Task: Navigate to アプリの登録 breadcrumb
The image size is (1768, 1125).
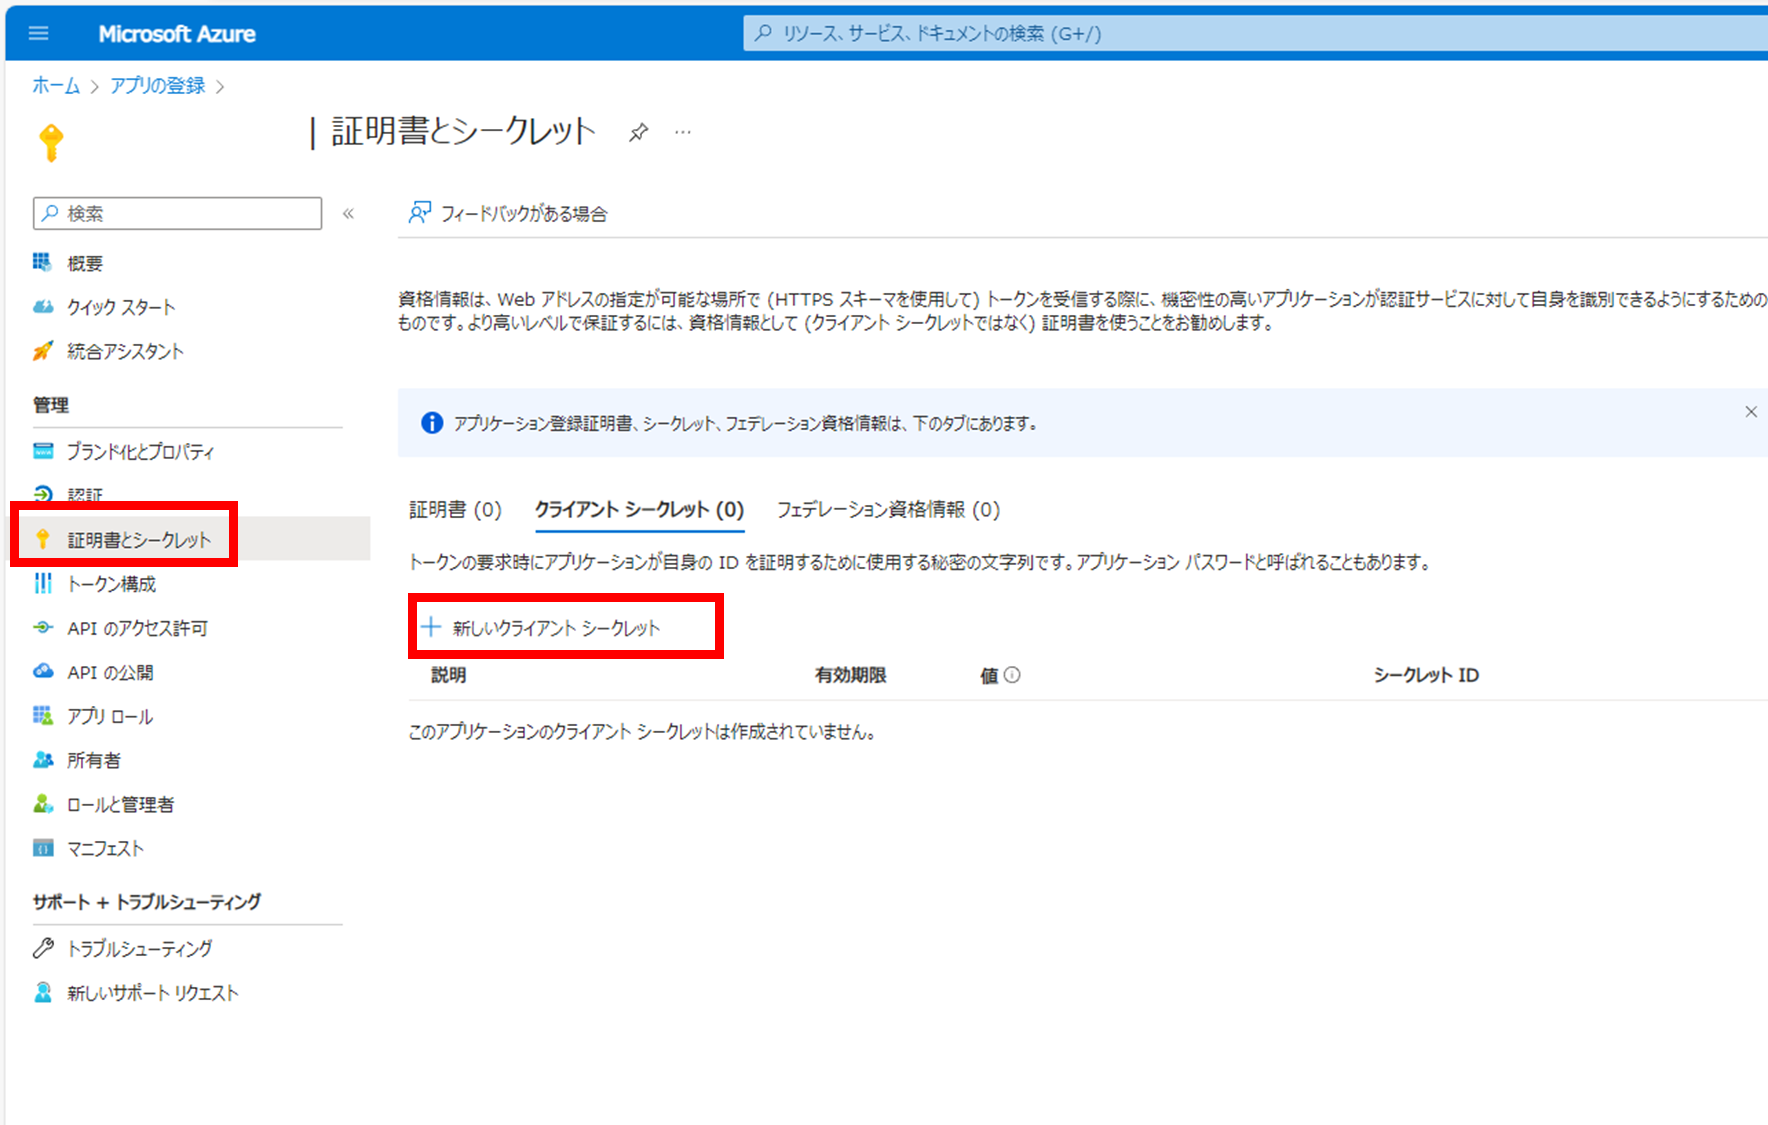Action: pos(158,86)
